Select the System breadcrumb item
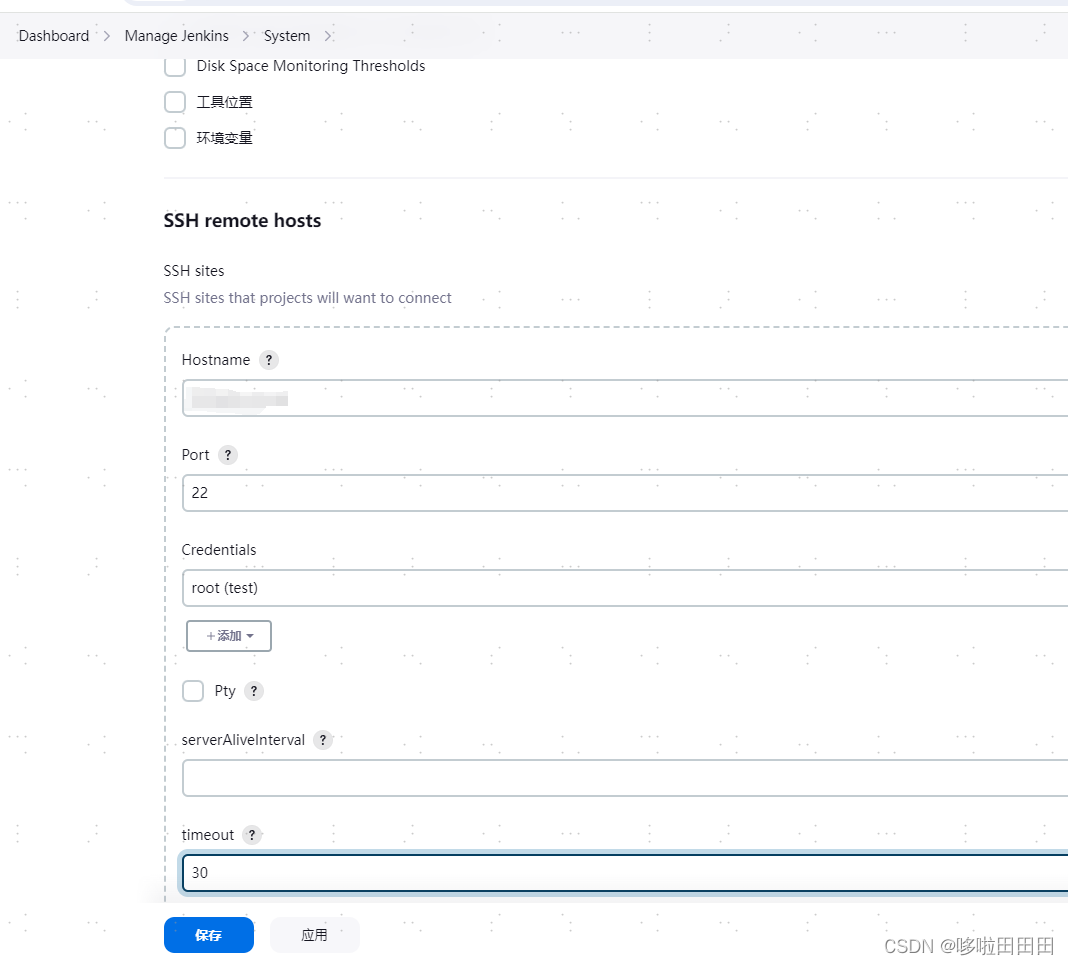Image resolution: width=1068 pixels, height=965 pixels. [x=287, y=36]
